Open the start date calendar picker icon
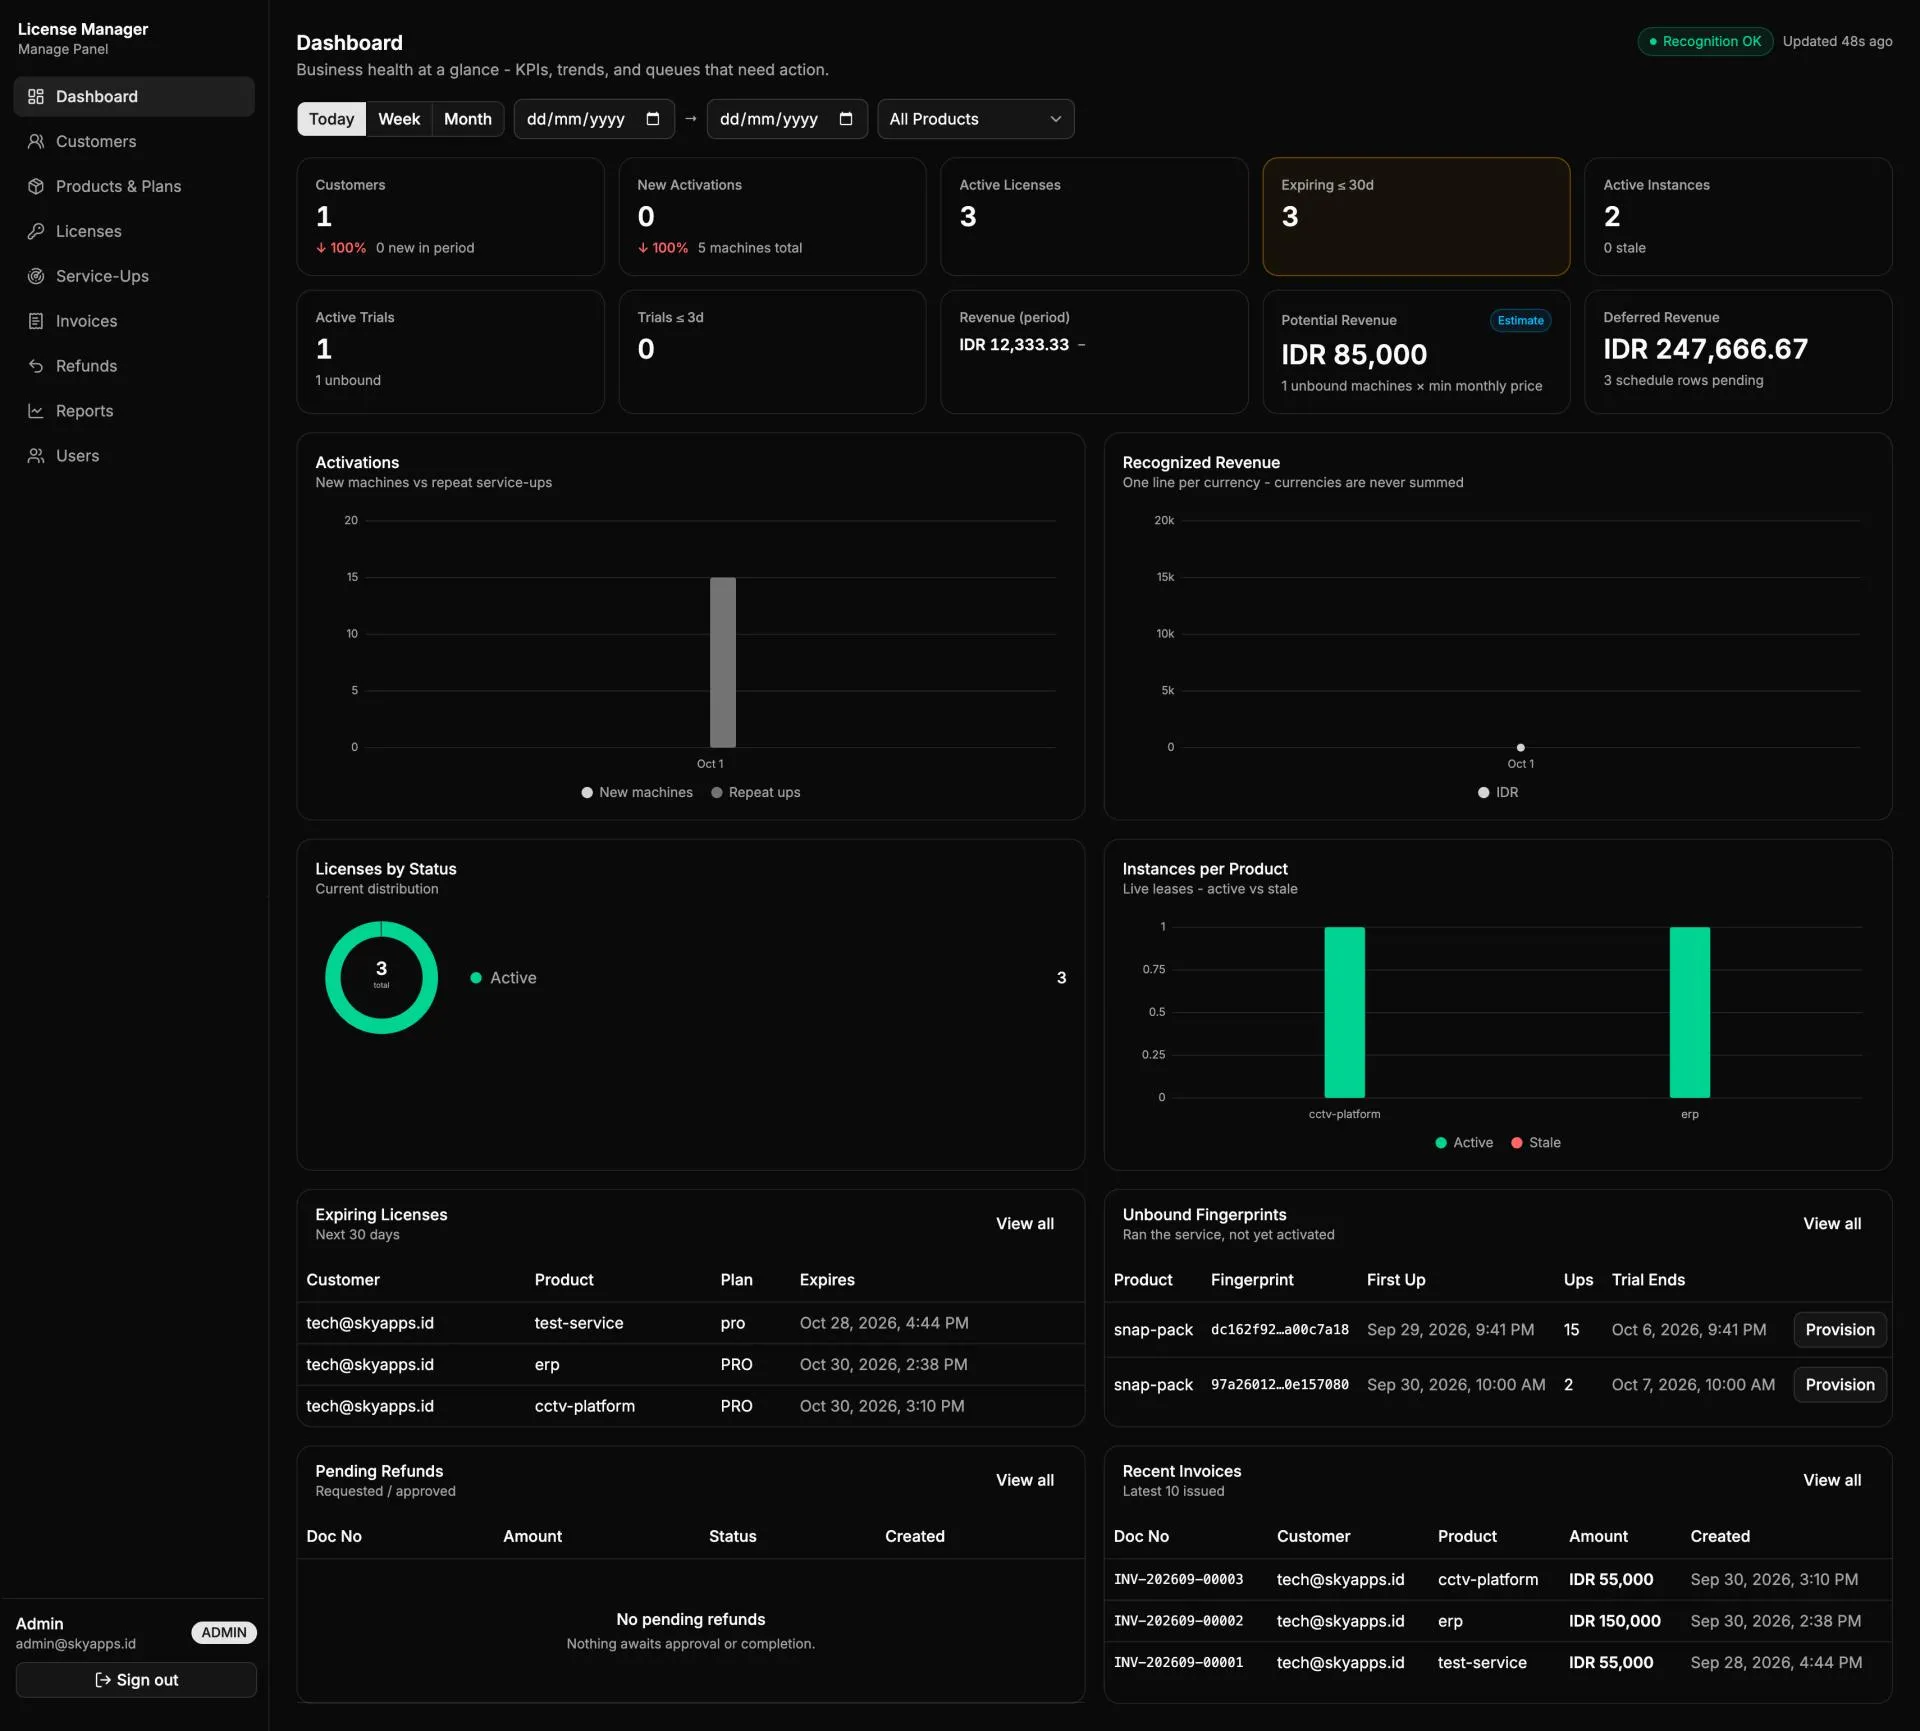This screenshot has width=1920, height=1731. point(653,119)
